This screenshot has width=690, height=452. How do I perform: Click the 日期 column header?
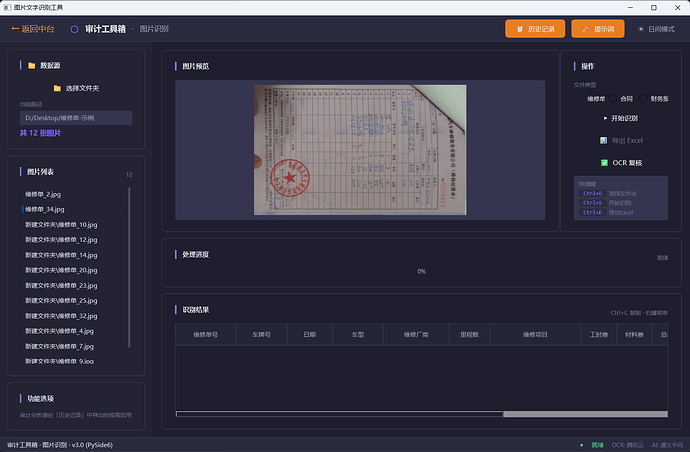click(310, 334)
